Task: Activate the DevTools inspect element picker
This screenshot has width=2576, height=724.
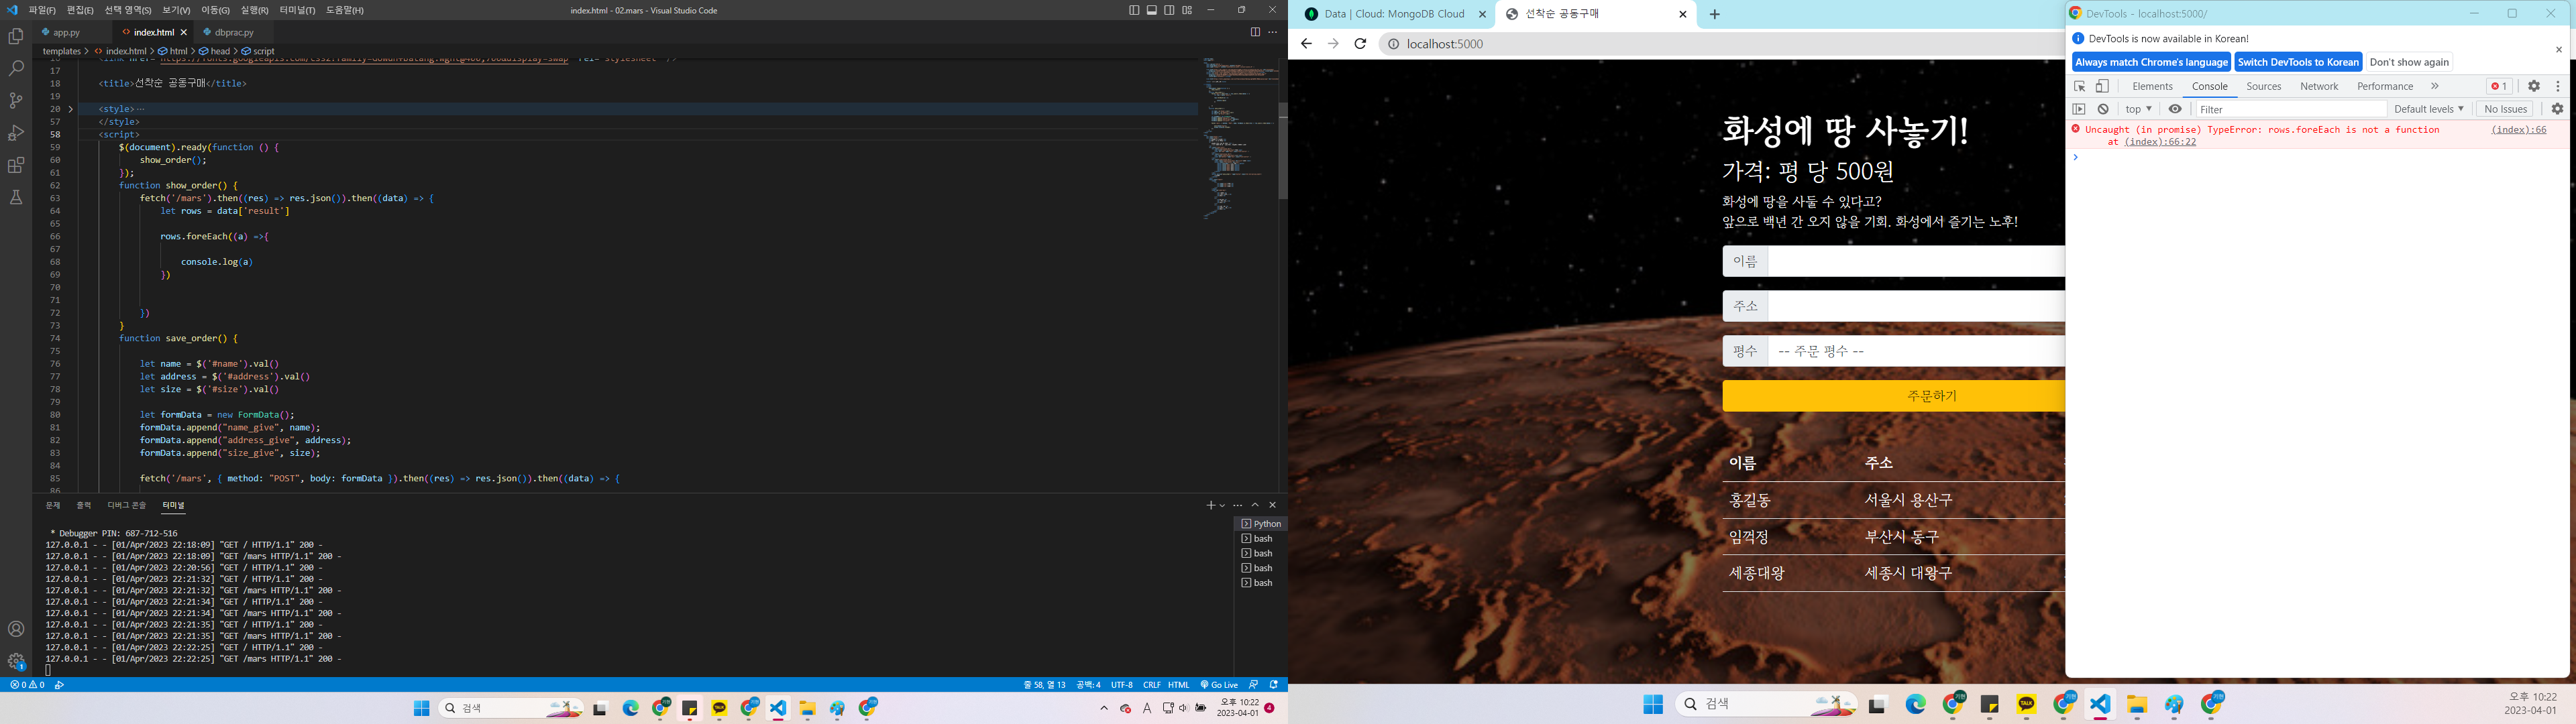Action: [2079, 87]
